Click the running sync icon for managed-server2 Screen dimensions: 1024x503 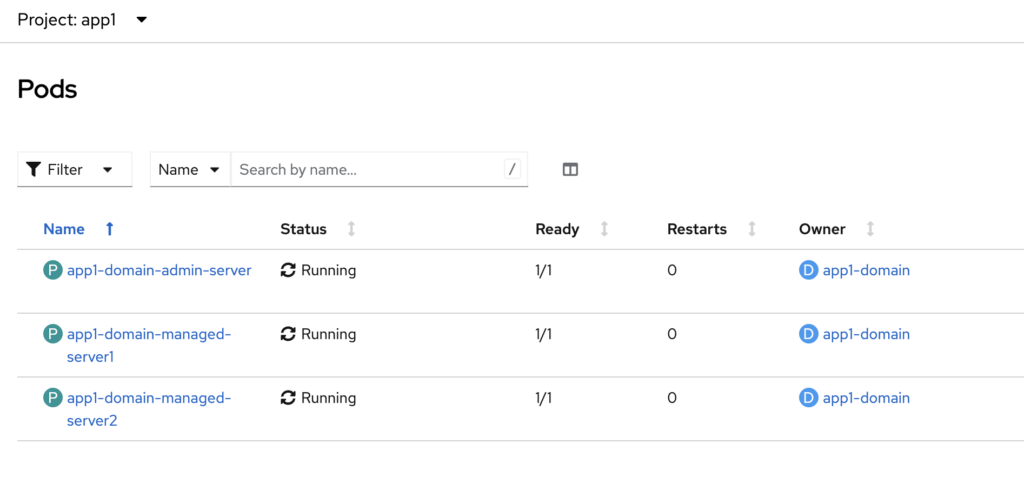pos(288,398)
